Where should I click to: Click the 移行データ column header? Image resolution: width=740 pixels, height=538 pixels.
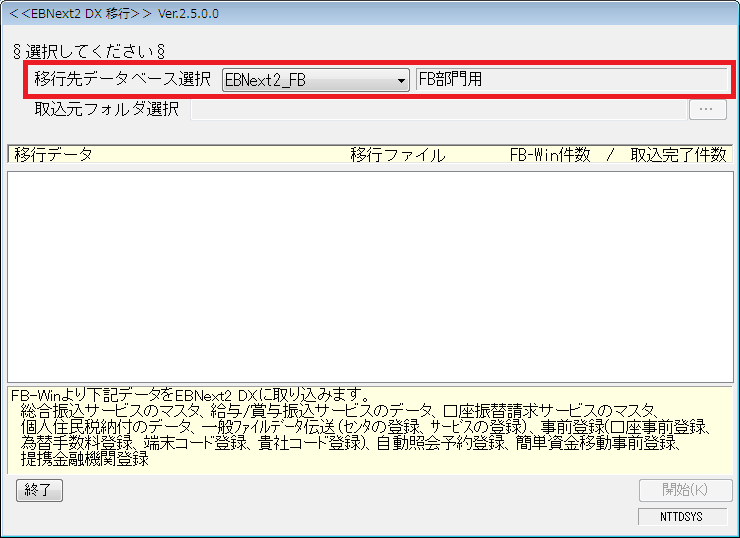(x=53, y=154)
